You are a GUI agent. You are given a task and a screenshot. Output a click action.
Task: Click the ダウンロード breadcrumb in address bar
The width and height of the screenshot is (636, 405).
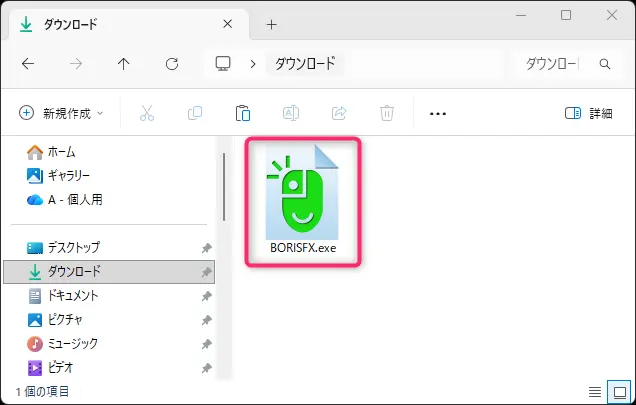point(305,64)
